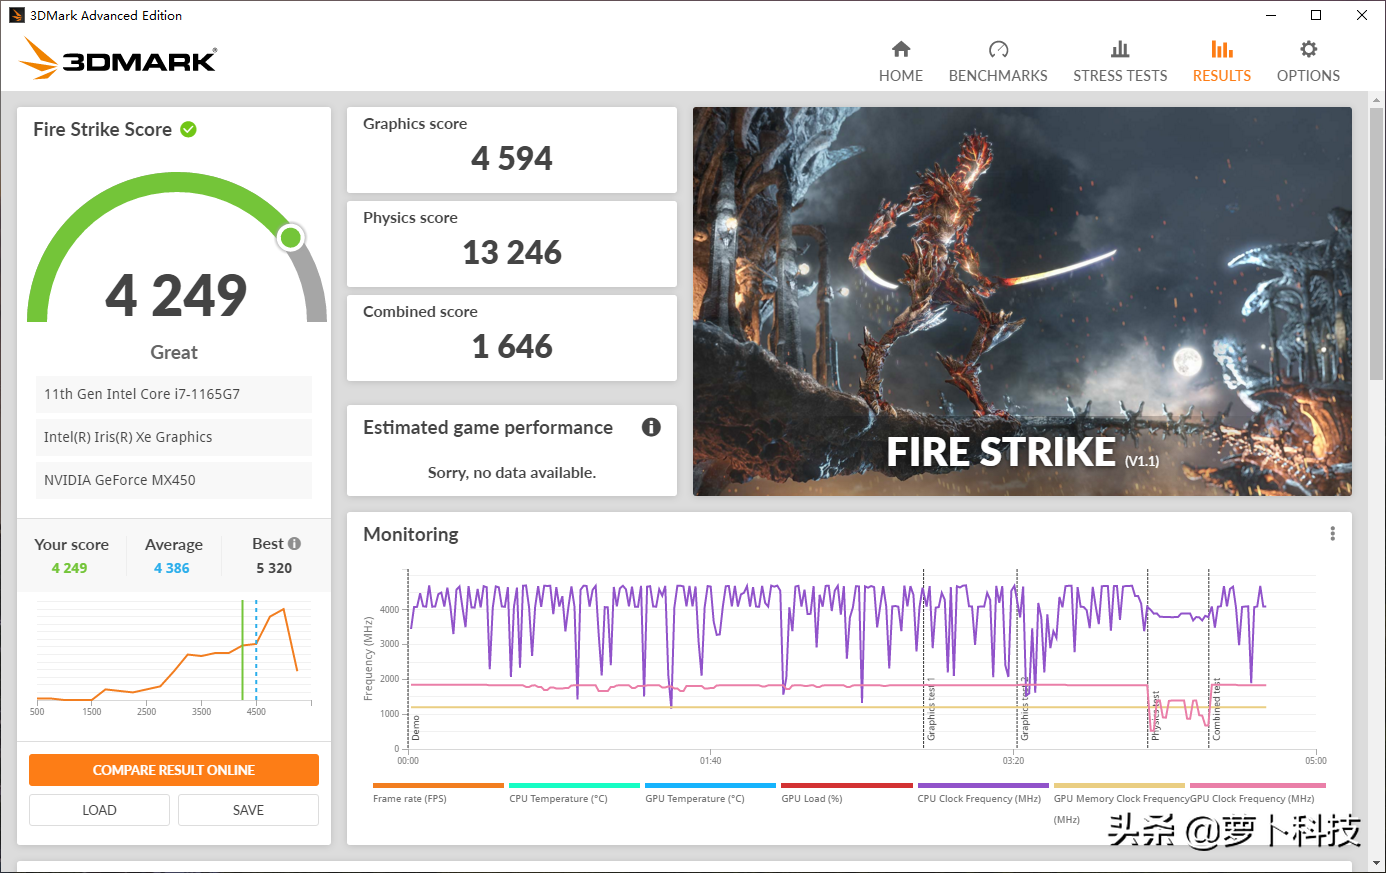
Task: Click the score distribution chart
Action: point(174,655)
